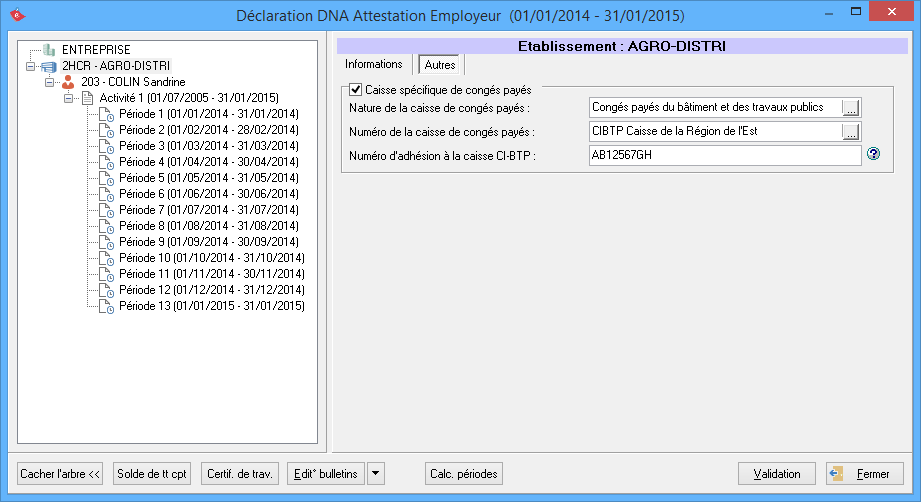The image size is (921, 502).
Task: Click the 2HCR - AGRO-DISTRI establishment icon
Action: tap(49, 66)
